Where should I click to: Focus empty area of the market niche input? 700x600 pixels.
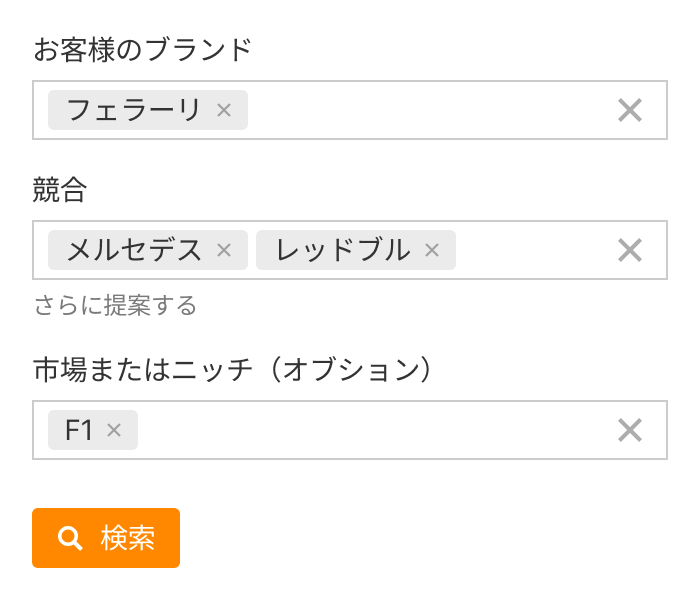coord(370,430)
